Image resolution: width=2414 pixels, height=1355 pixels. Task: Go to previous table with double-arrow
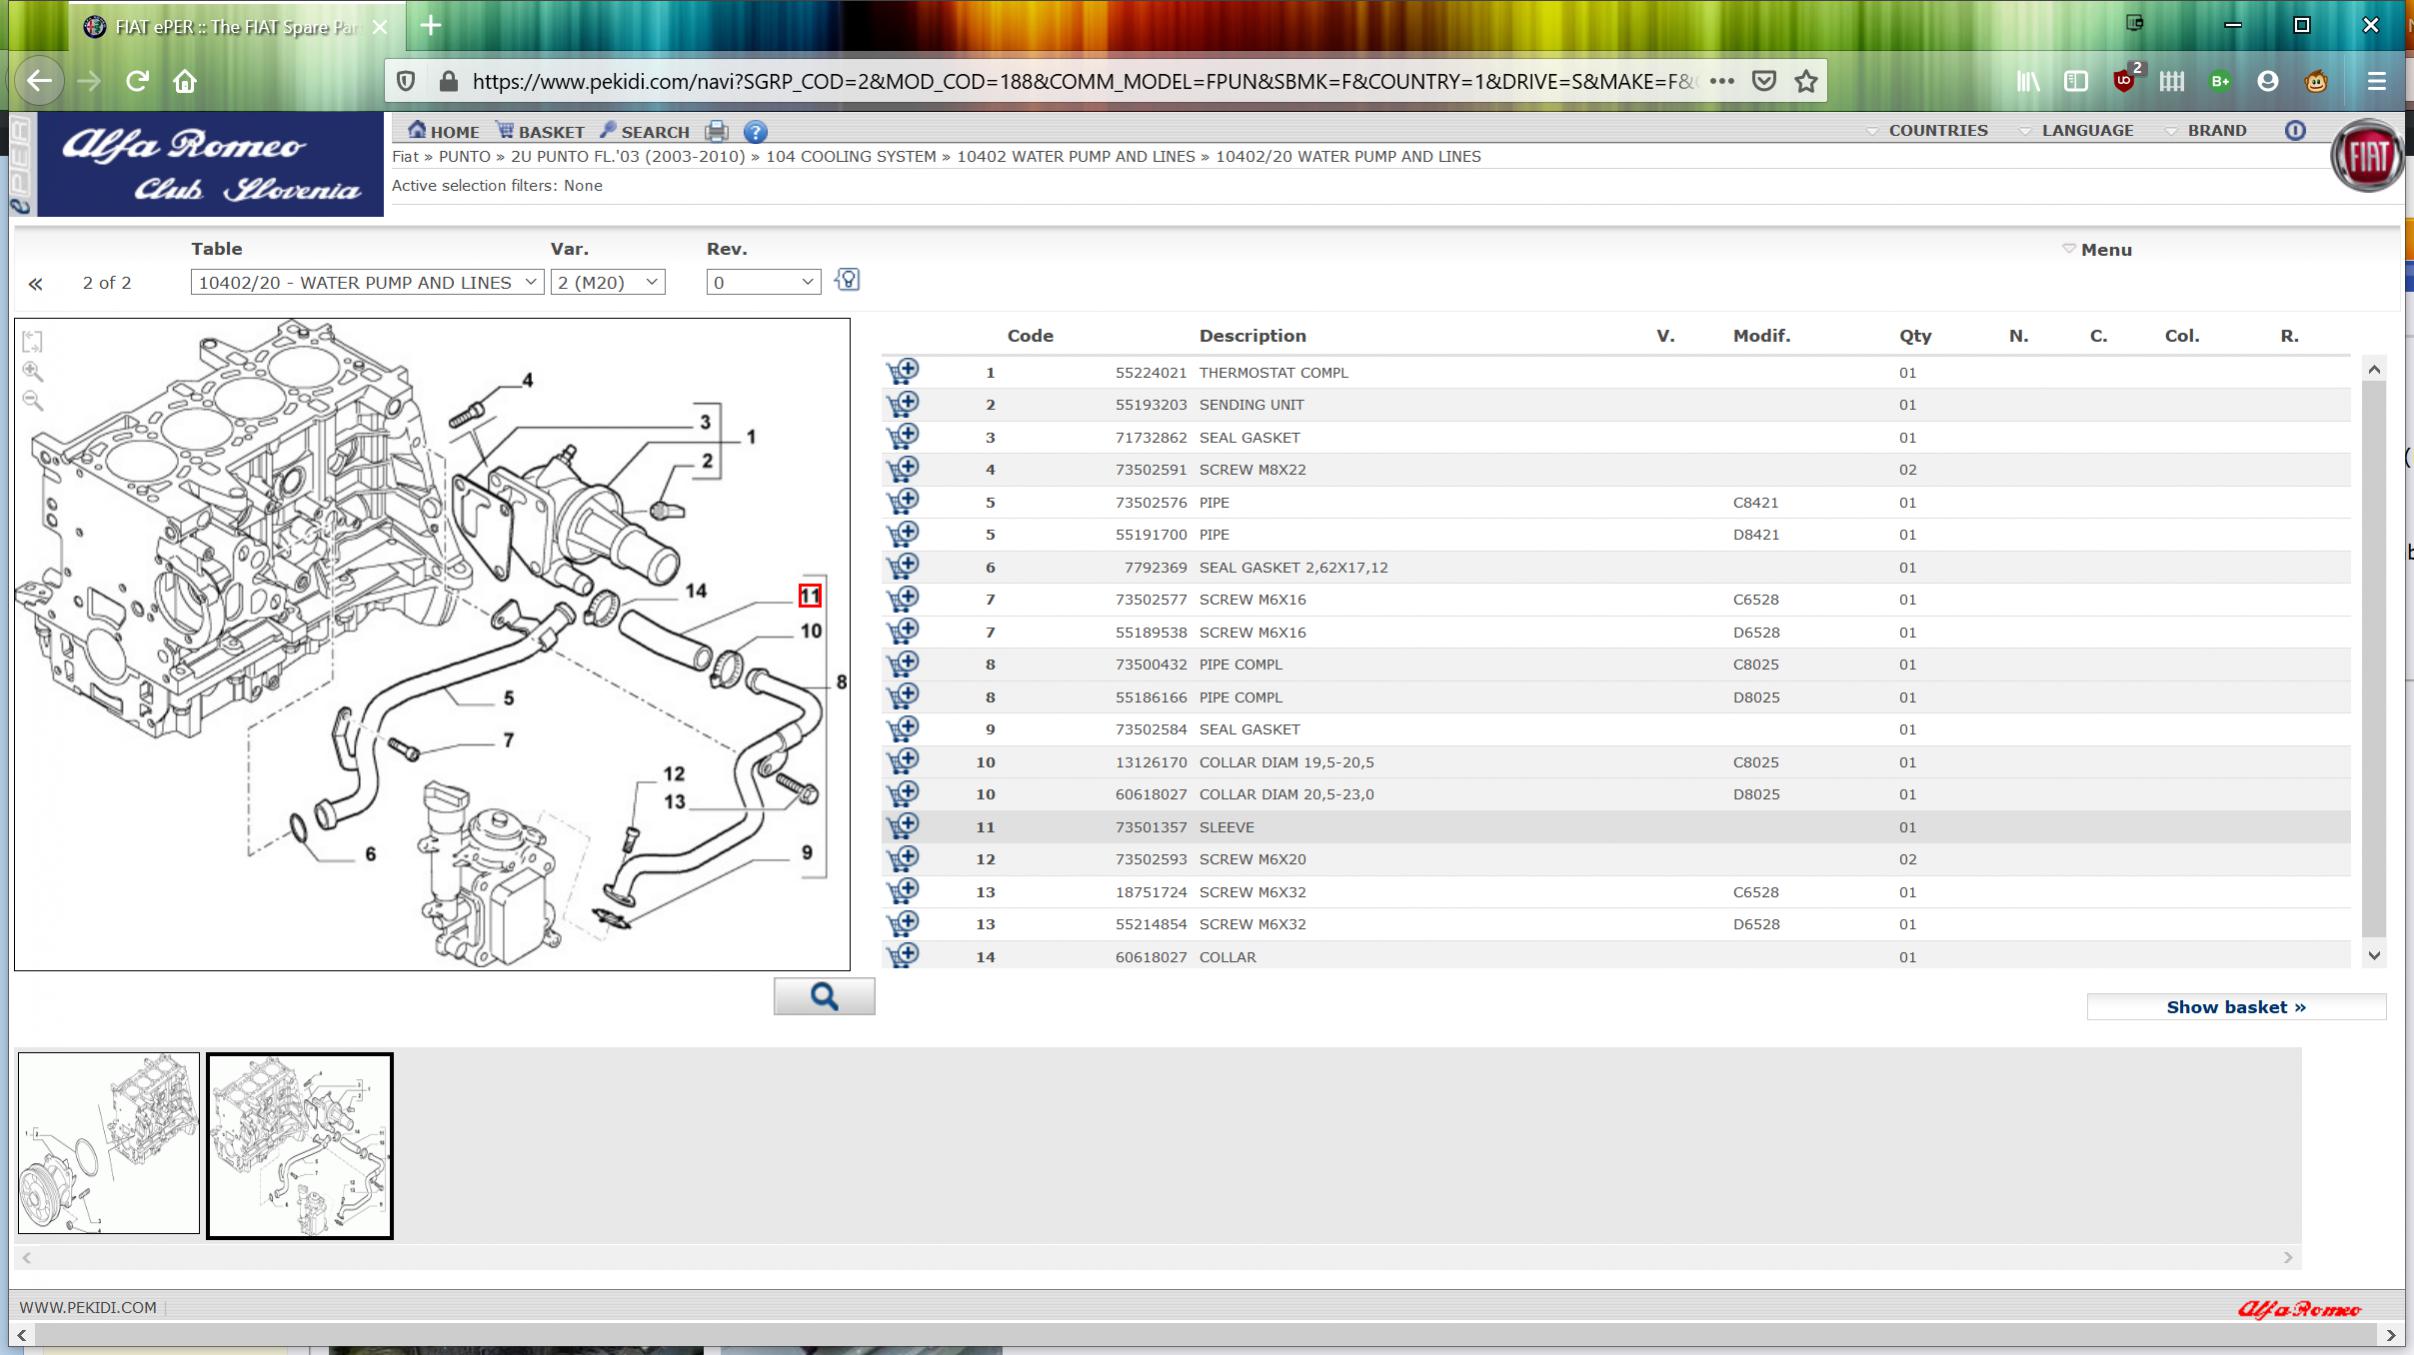(35, 284)
